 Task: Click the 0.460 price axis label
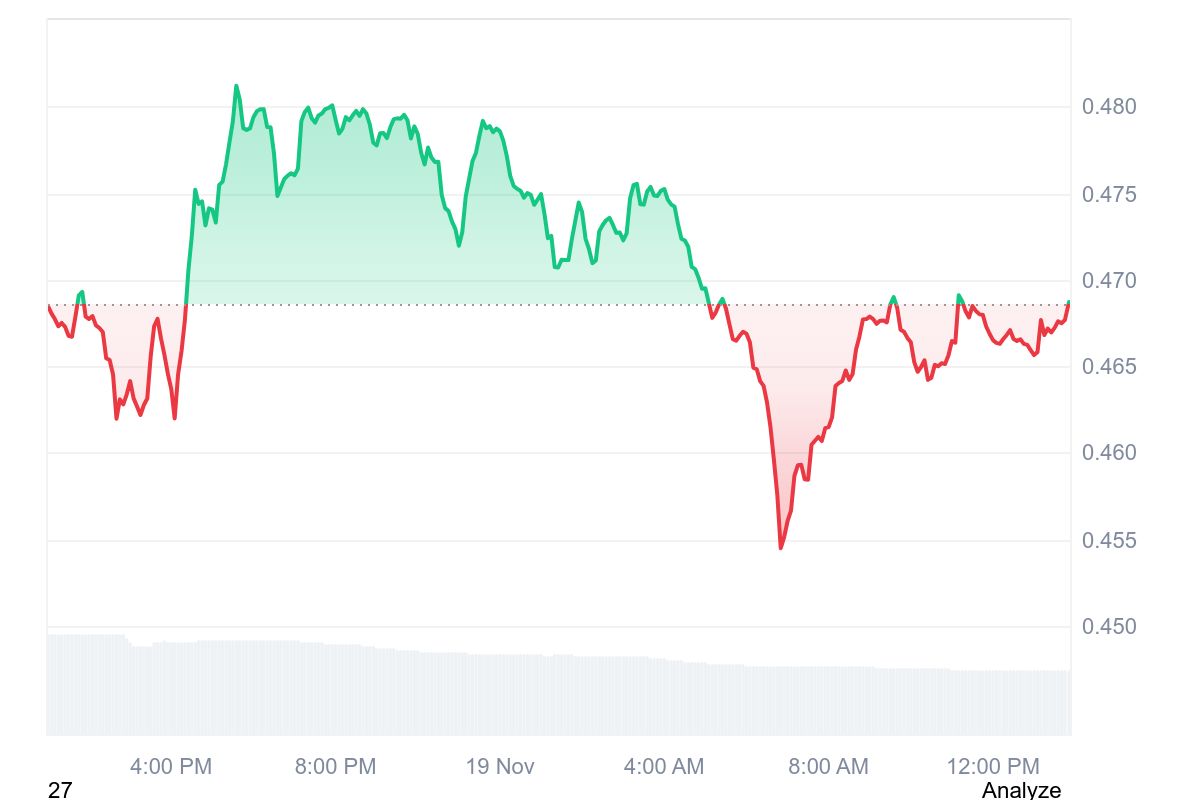[1108, 453]
